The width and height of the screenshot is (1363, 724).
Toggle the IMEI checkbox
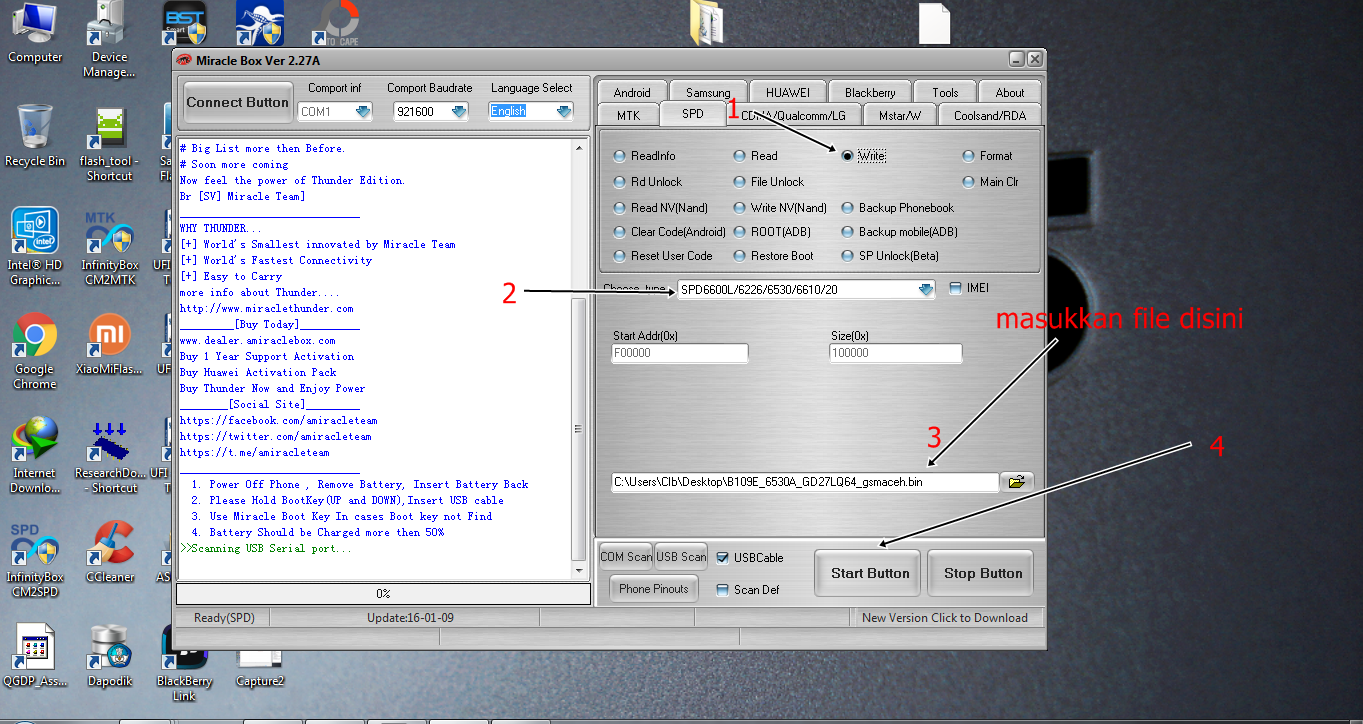coord(955,288)
